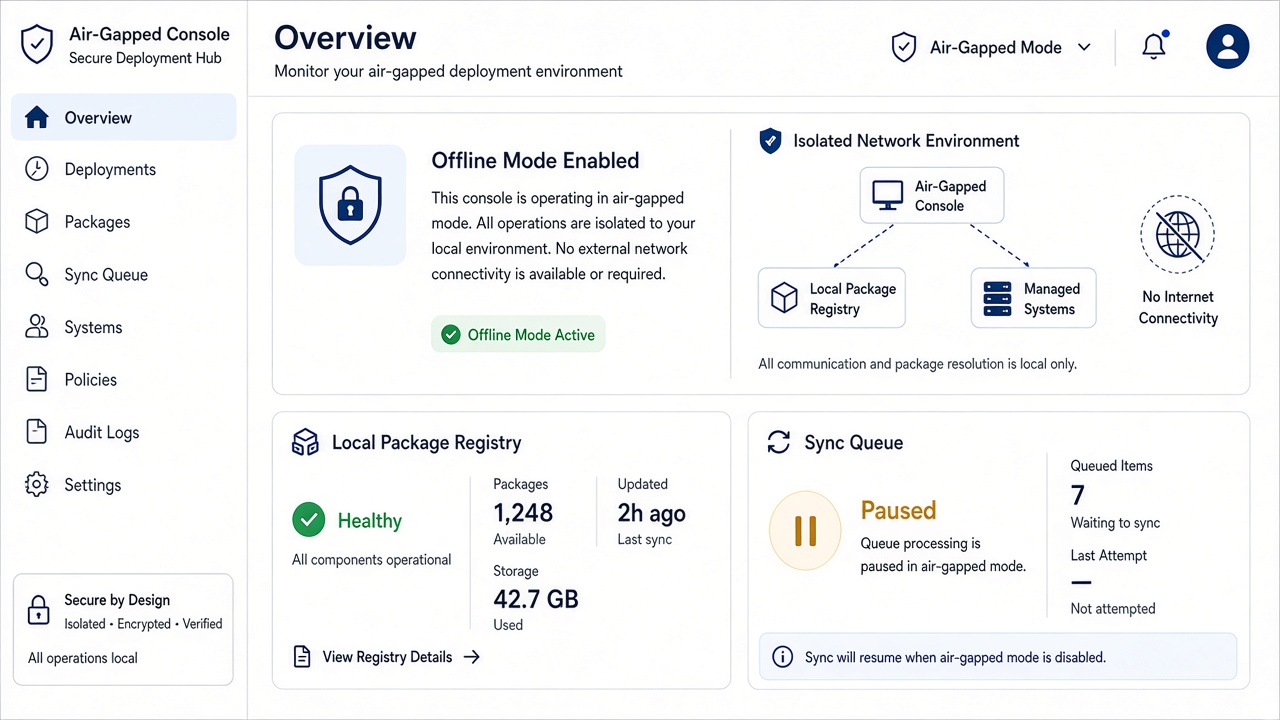The image size is (1280, 720).
Task: Go to the Overview page
Action: pos(124,118)
